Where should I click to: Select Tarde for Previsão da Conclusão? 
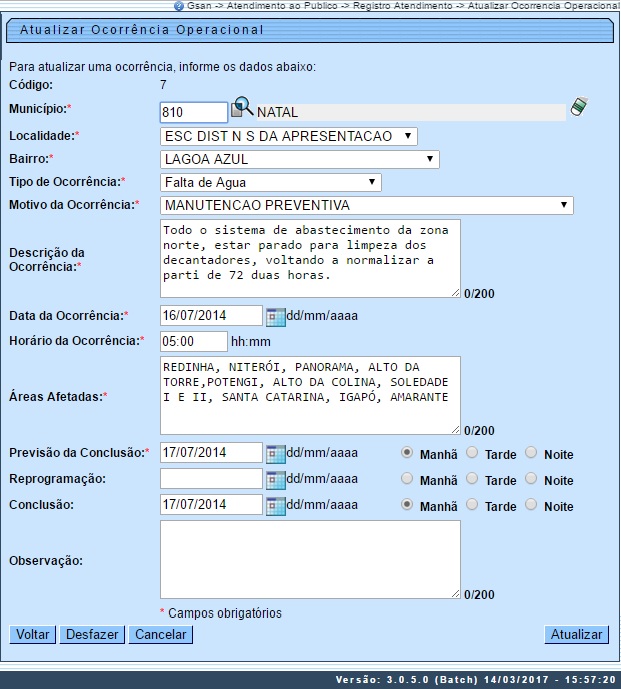click(472, 453)
